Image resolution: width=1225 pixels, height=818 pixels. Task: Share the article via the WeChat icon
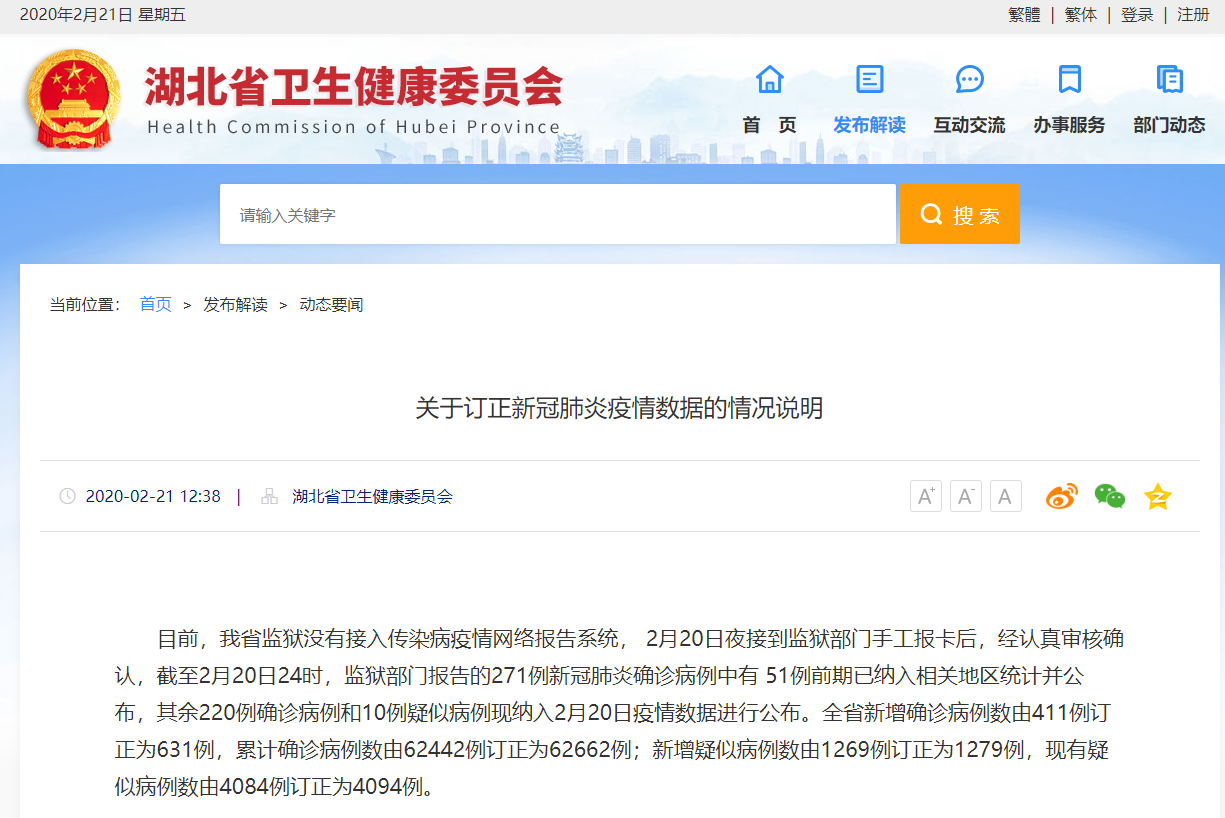(1109, 495)
